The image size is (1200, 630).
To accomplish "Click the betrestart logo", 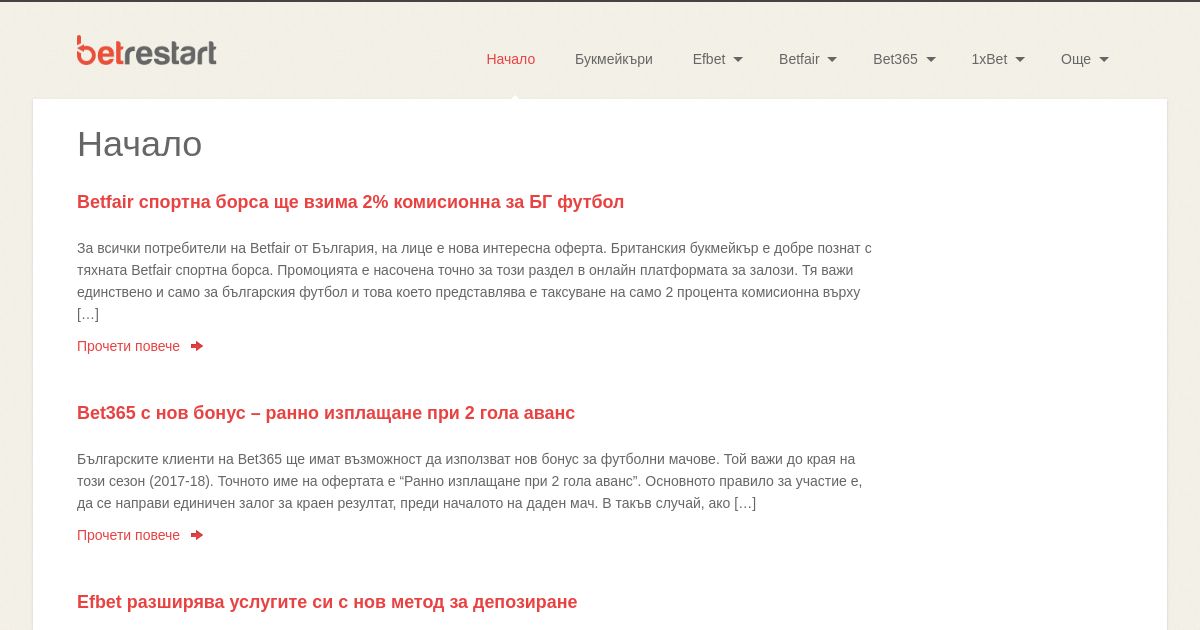I will pyautogui.click(x=147, y=50).
